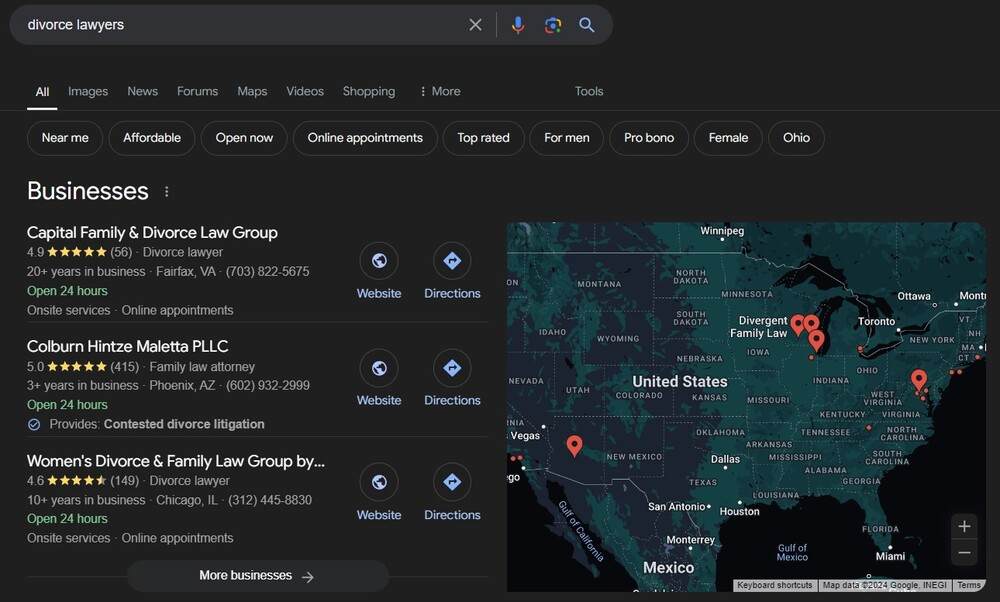Select the map pin in Arizona
Image resolution: width=1000 pixels, height=602 pixels.
coord(574,446)
